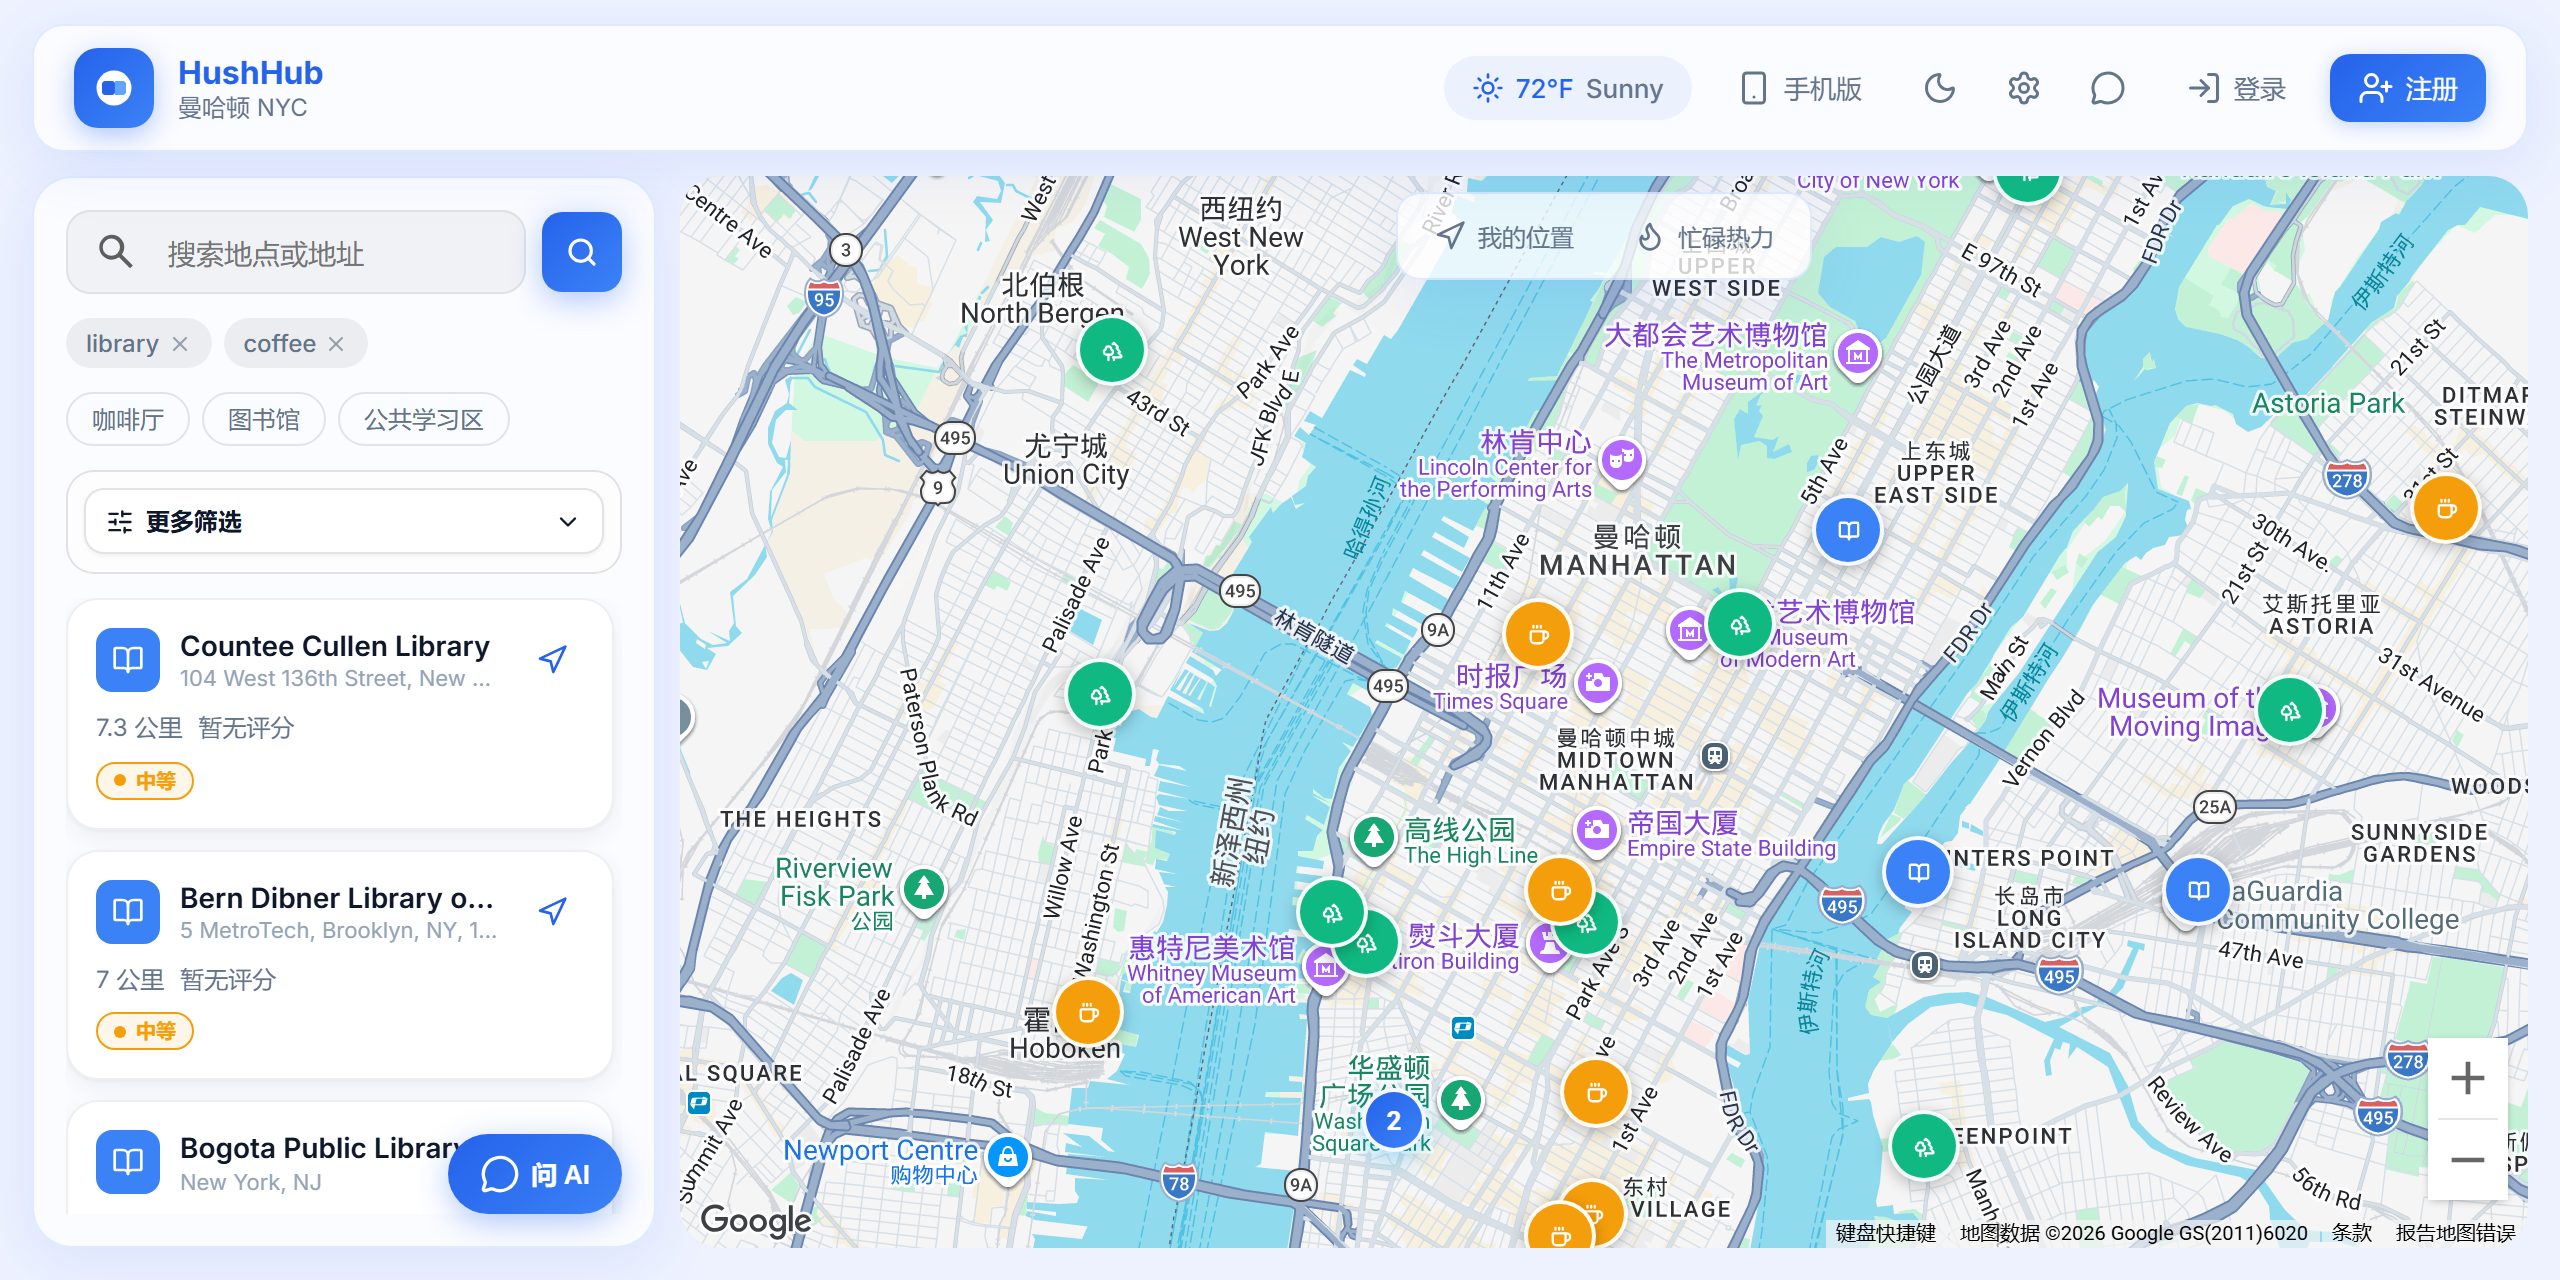Click 中等 badge on Bern Dibner card

pos(145,1031)
